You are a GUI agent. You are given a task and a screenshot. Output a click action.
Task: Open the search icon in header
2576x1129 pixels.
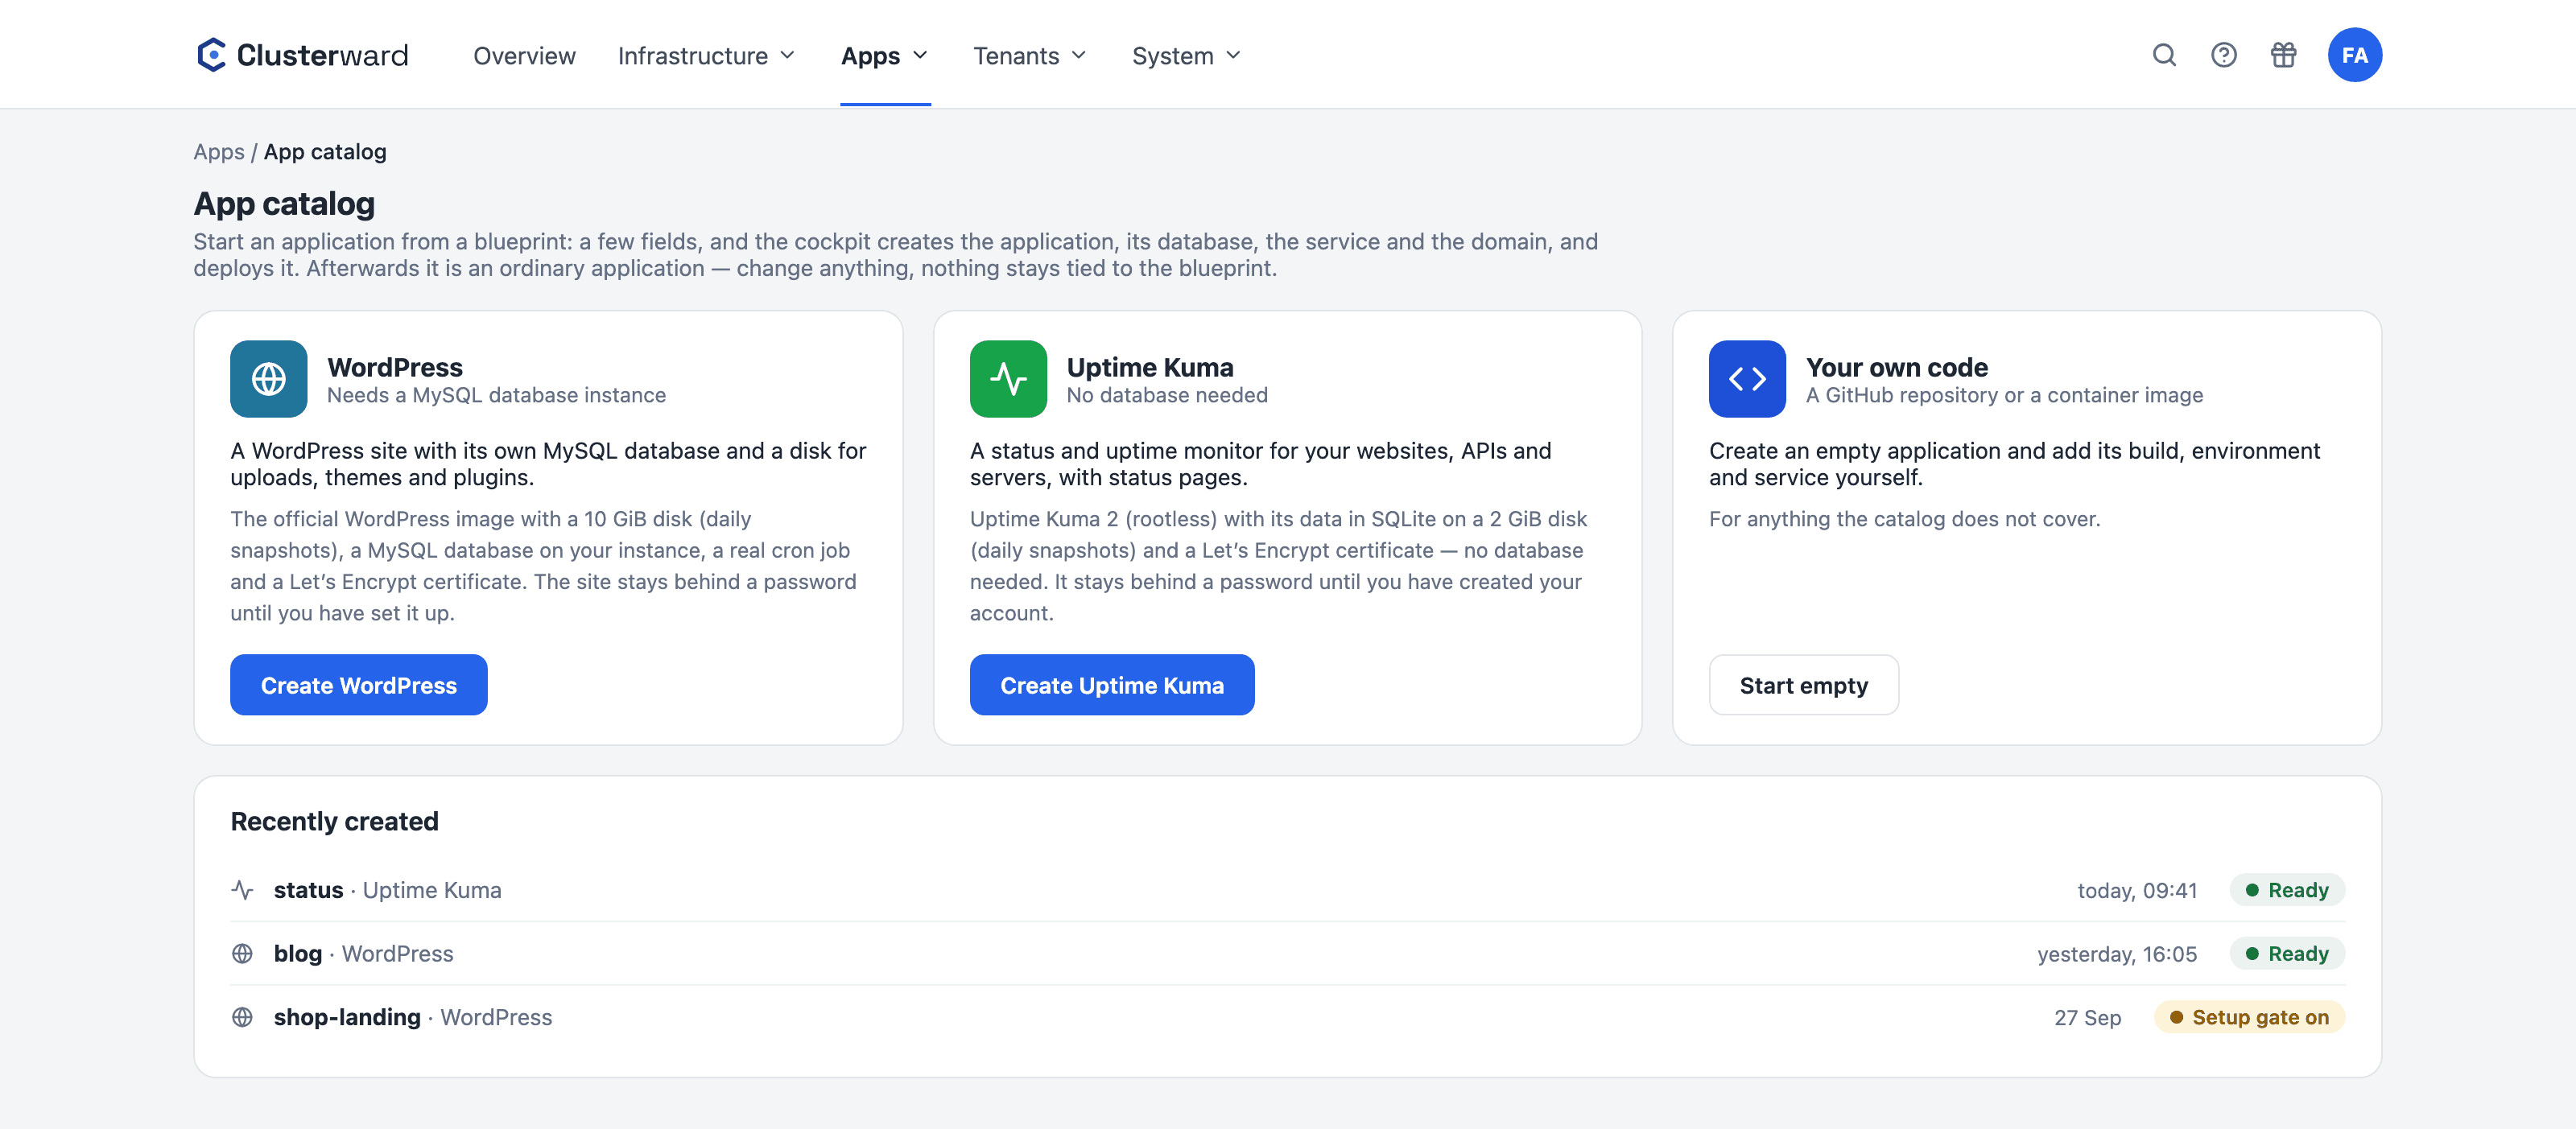(2164, 55)
